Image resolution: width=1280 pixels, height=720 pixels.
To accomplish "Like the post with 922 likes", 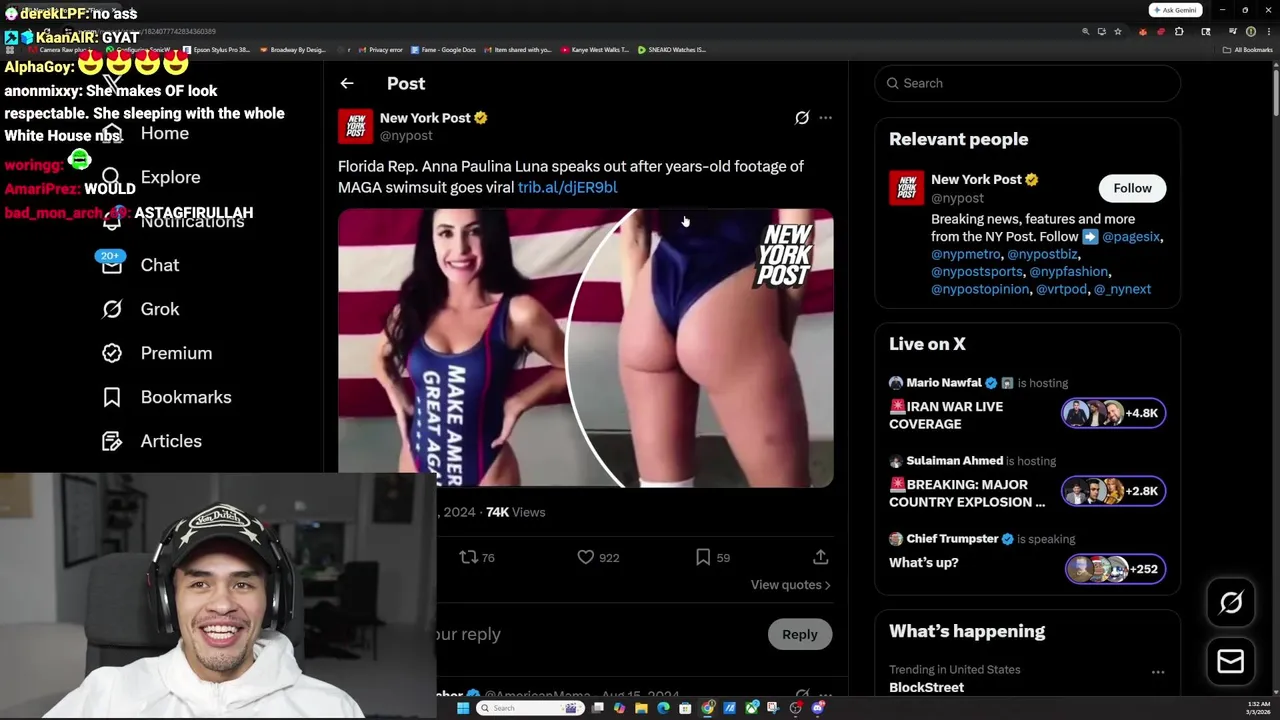I will click(598, 557).
